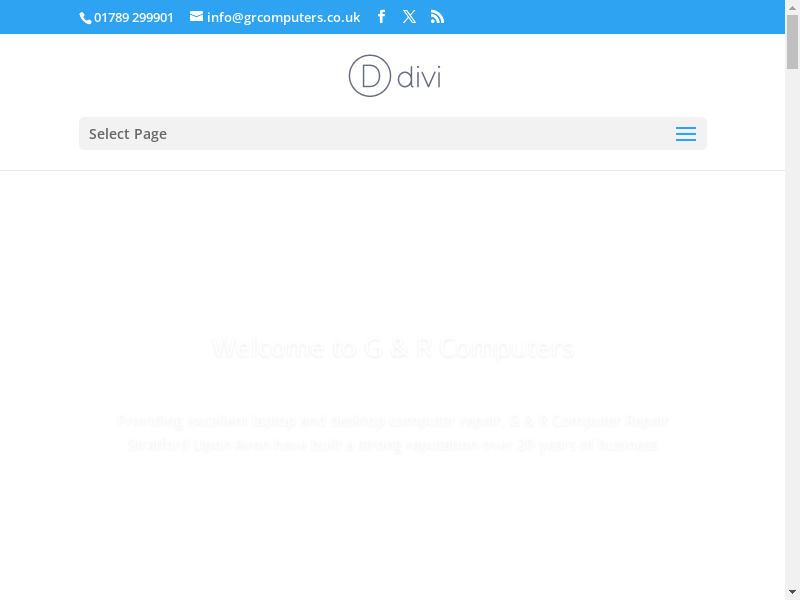Click the divi wordmark text
This screenshot has width=800, height=600.
pos(419,77)
